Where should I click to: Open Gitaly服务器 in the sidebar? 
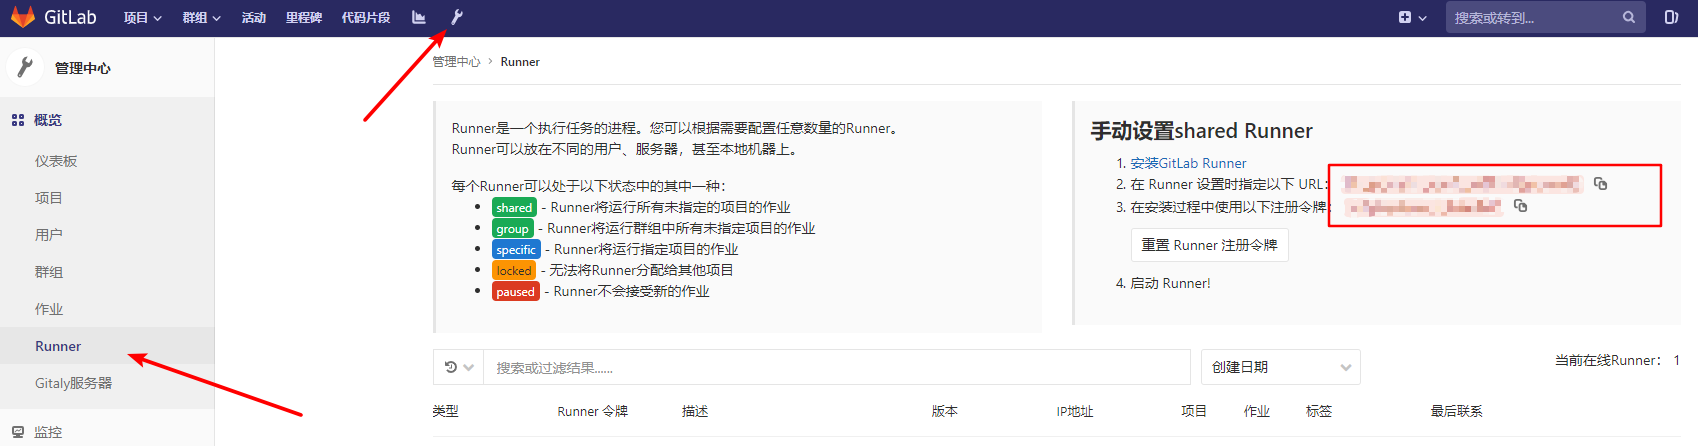click(x=73, y=383)
